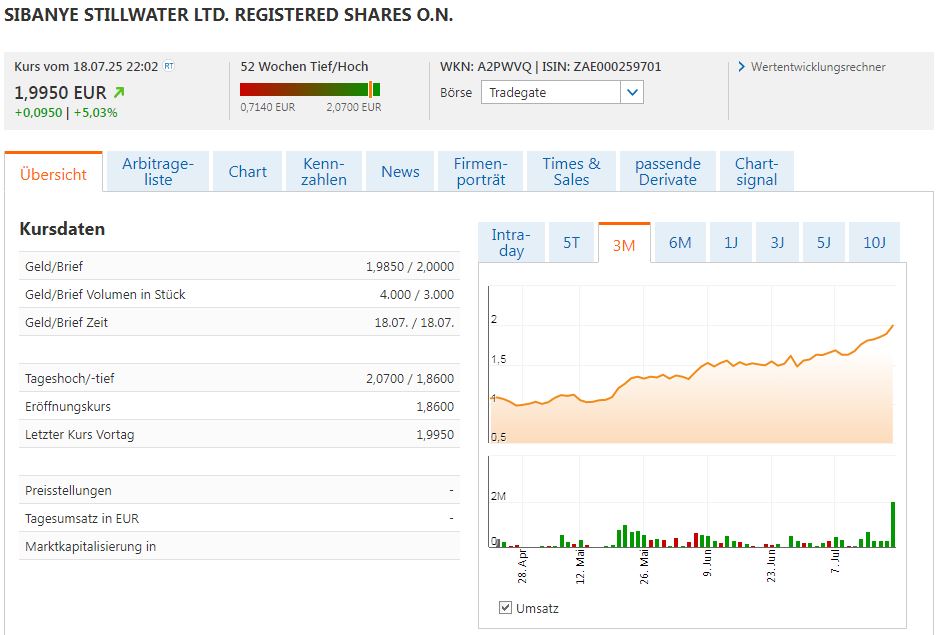Toggle the Umsatz checkbox
The image size is (940, 635).
pyautogui.click(x=505, y=608)
